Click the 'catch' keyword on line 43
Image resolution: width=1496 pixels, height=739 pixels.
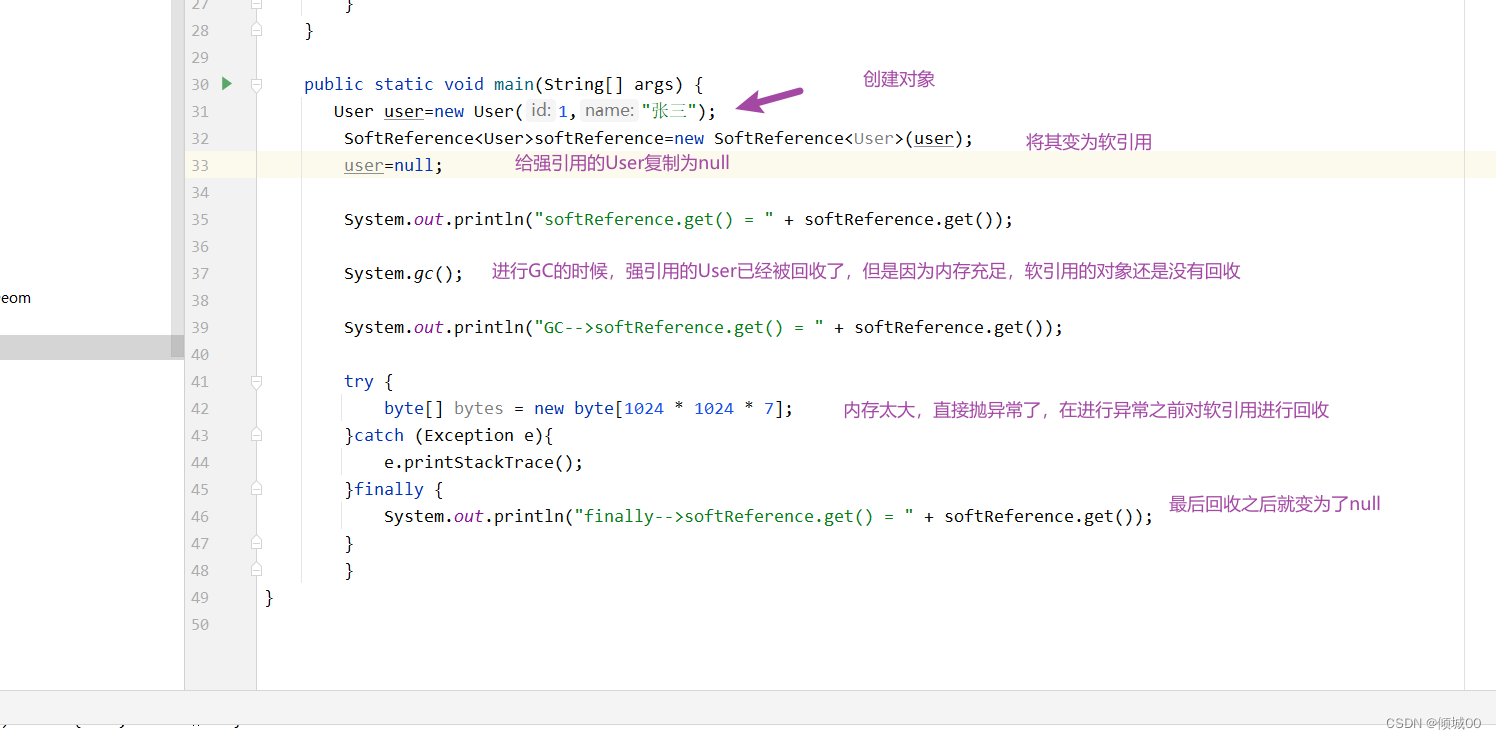379,436
